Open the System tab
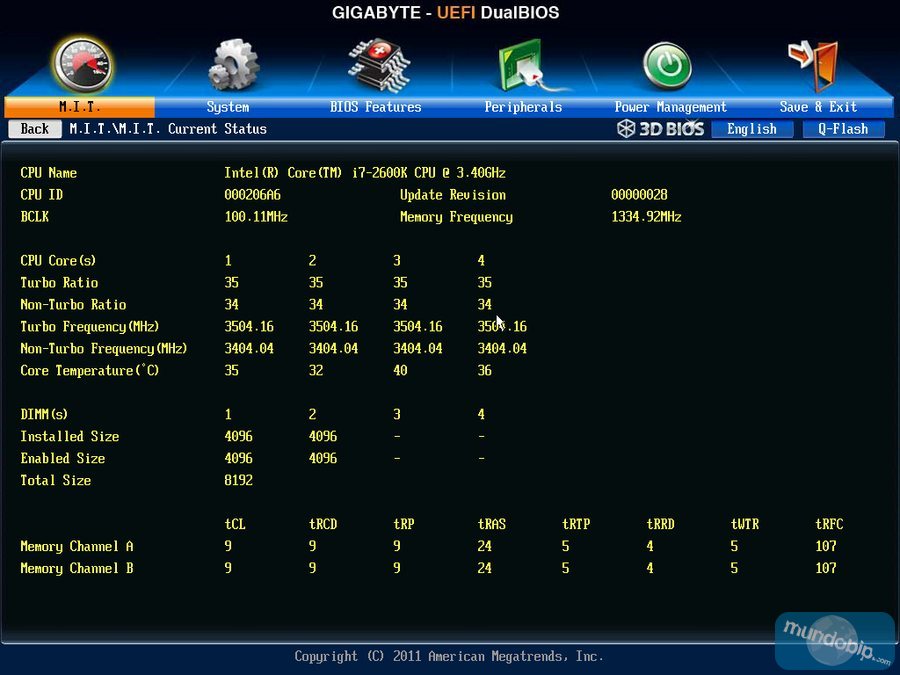The image size is (900, 675). pos(228,107)
